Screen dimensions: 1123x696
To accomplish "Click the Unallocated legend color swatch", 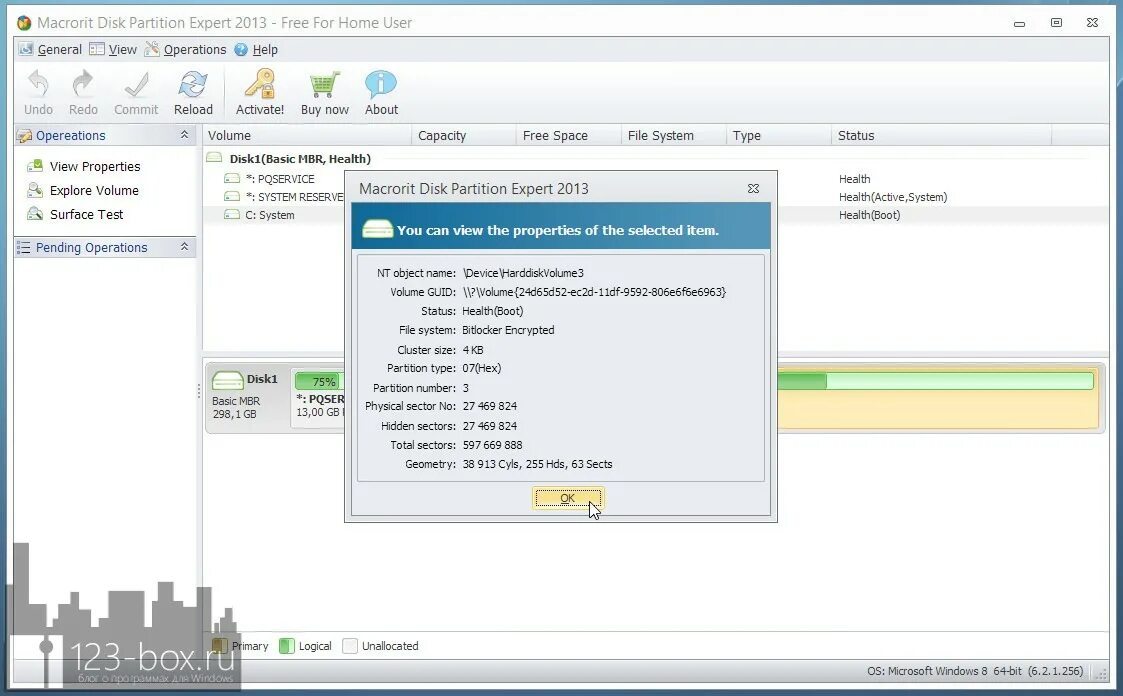I will (350, 646).
